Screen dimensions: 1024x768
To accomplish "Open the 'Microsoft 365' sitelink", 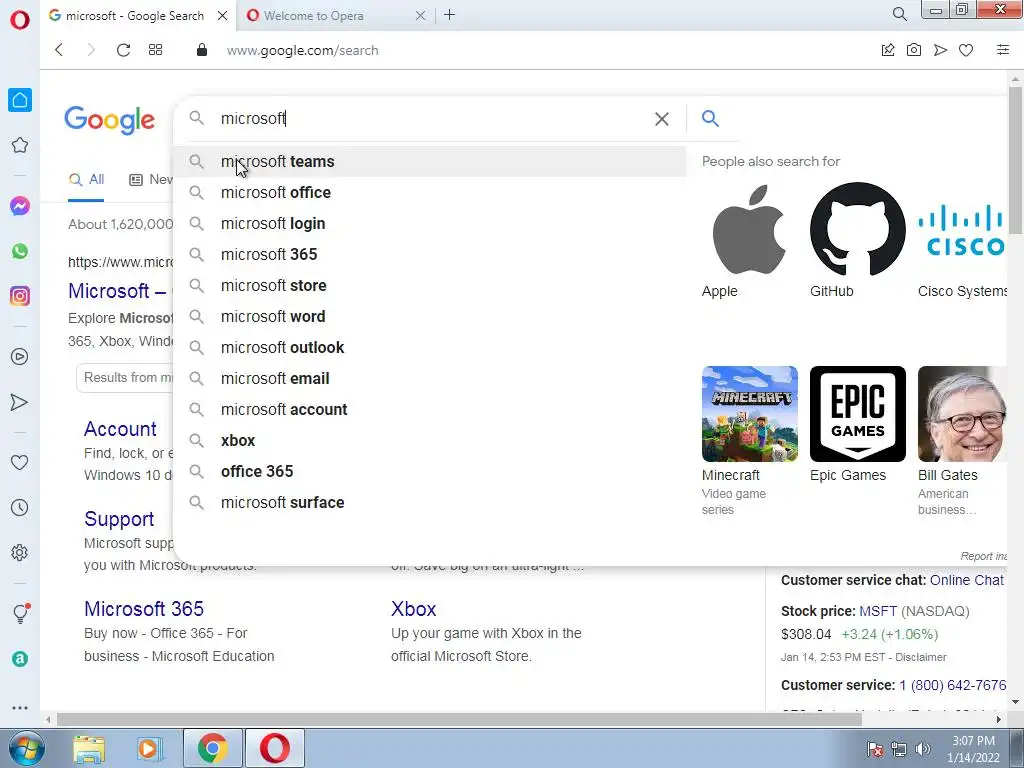I will [x=144, y=609].
